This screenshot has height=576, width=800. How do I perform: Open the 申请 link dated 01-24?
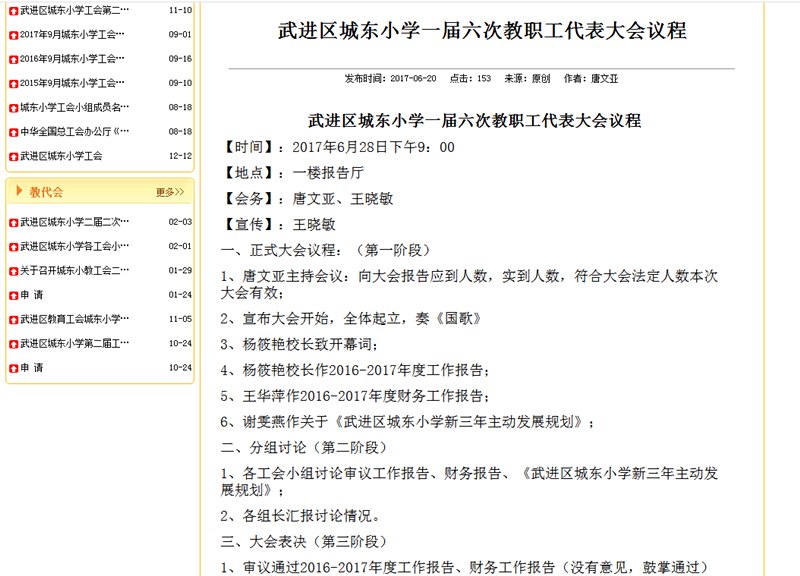[32, 294]
